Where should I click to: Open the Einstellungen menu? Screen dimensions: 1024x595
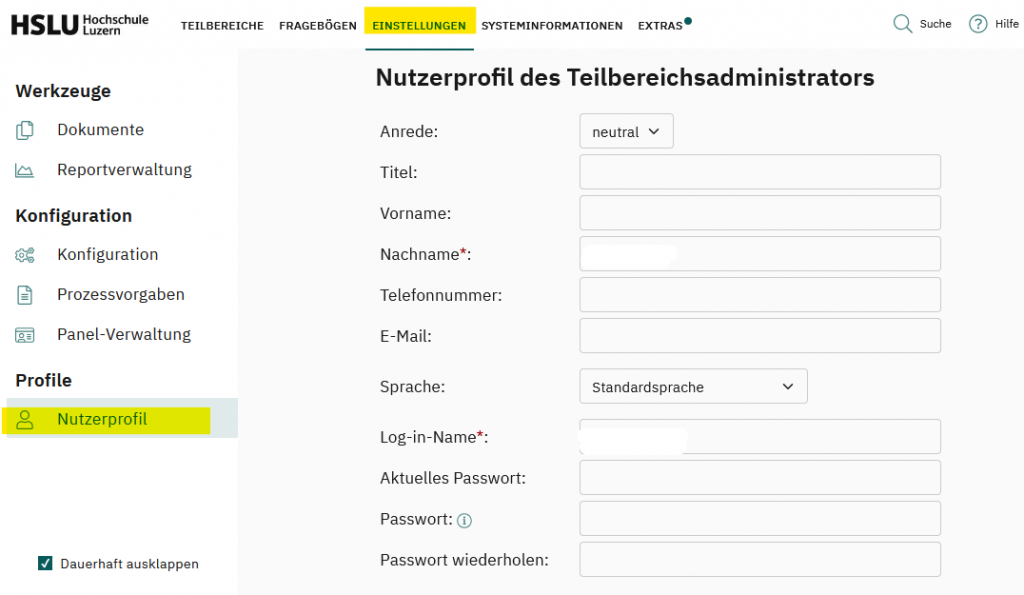click(x=419, y=26)
